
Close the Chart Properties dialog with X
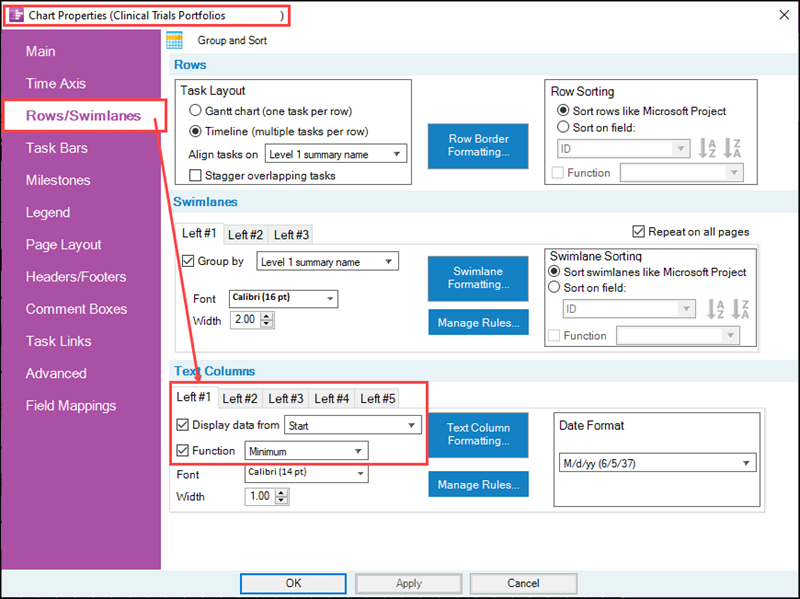click(x=784, y=15)
